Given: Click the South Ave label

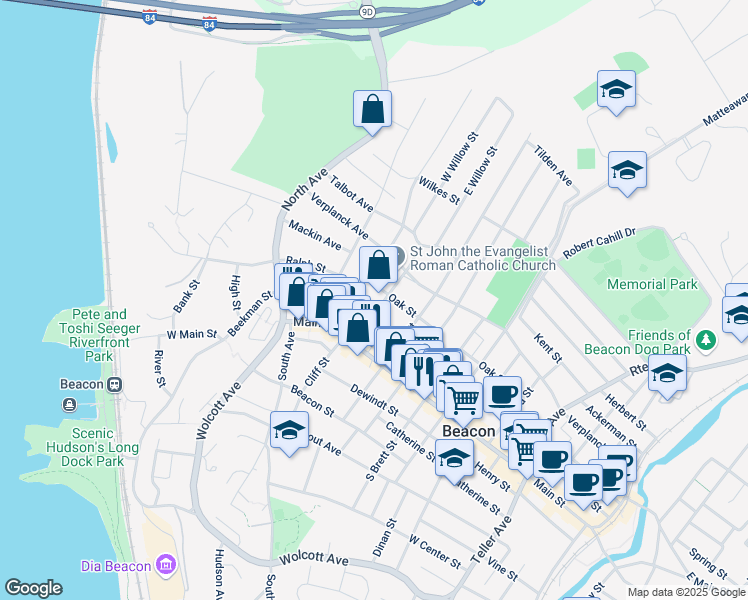Looking at the screenshot, I should pyautogui.click(x=287, y=356).
